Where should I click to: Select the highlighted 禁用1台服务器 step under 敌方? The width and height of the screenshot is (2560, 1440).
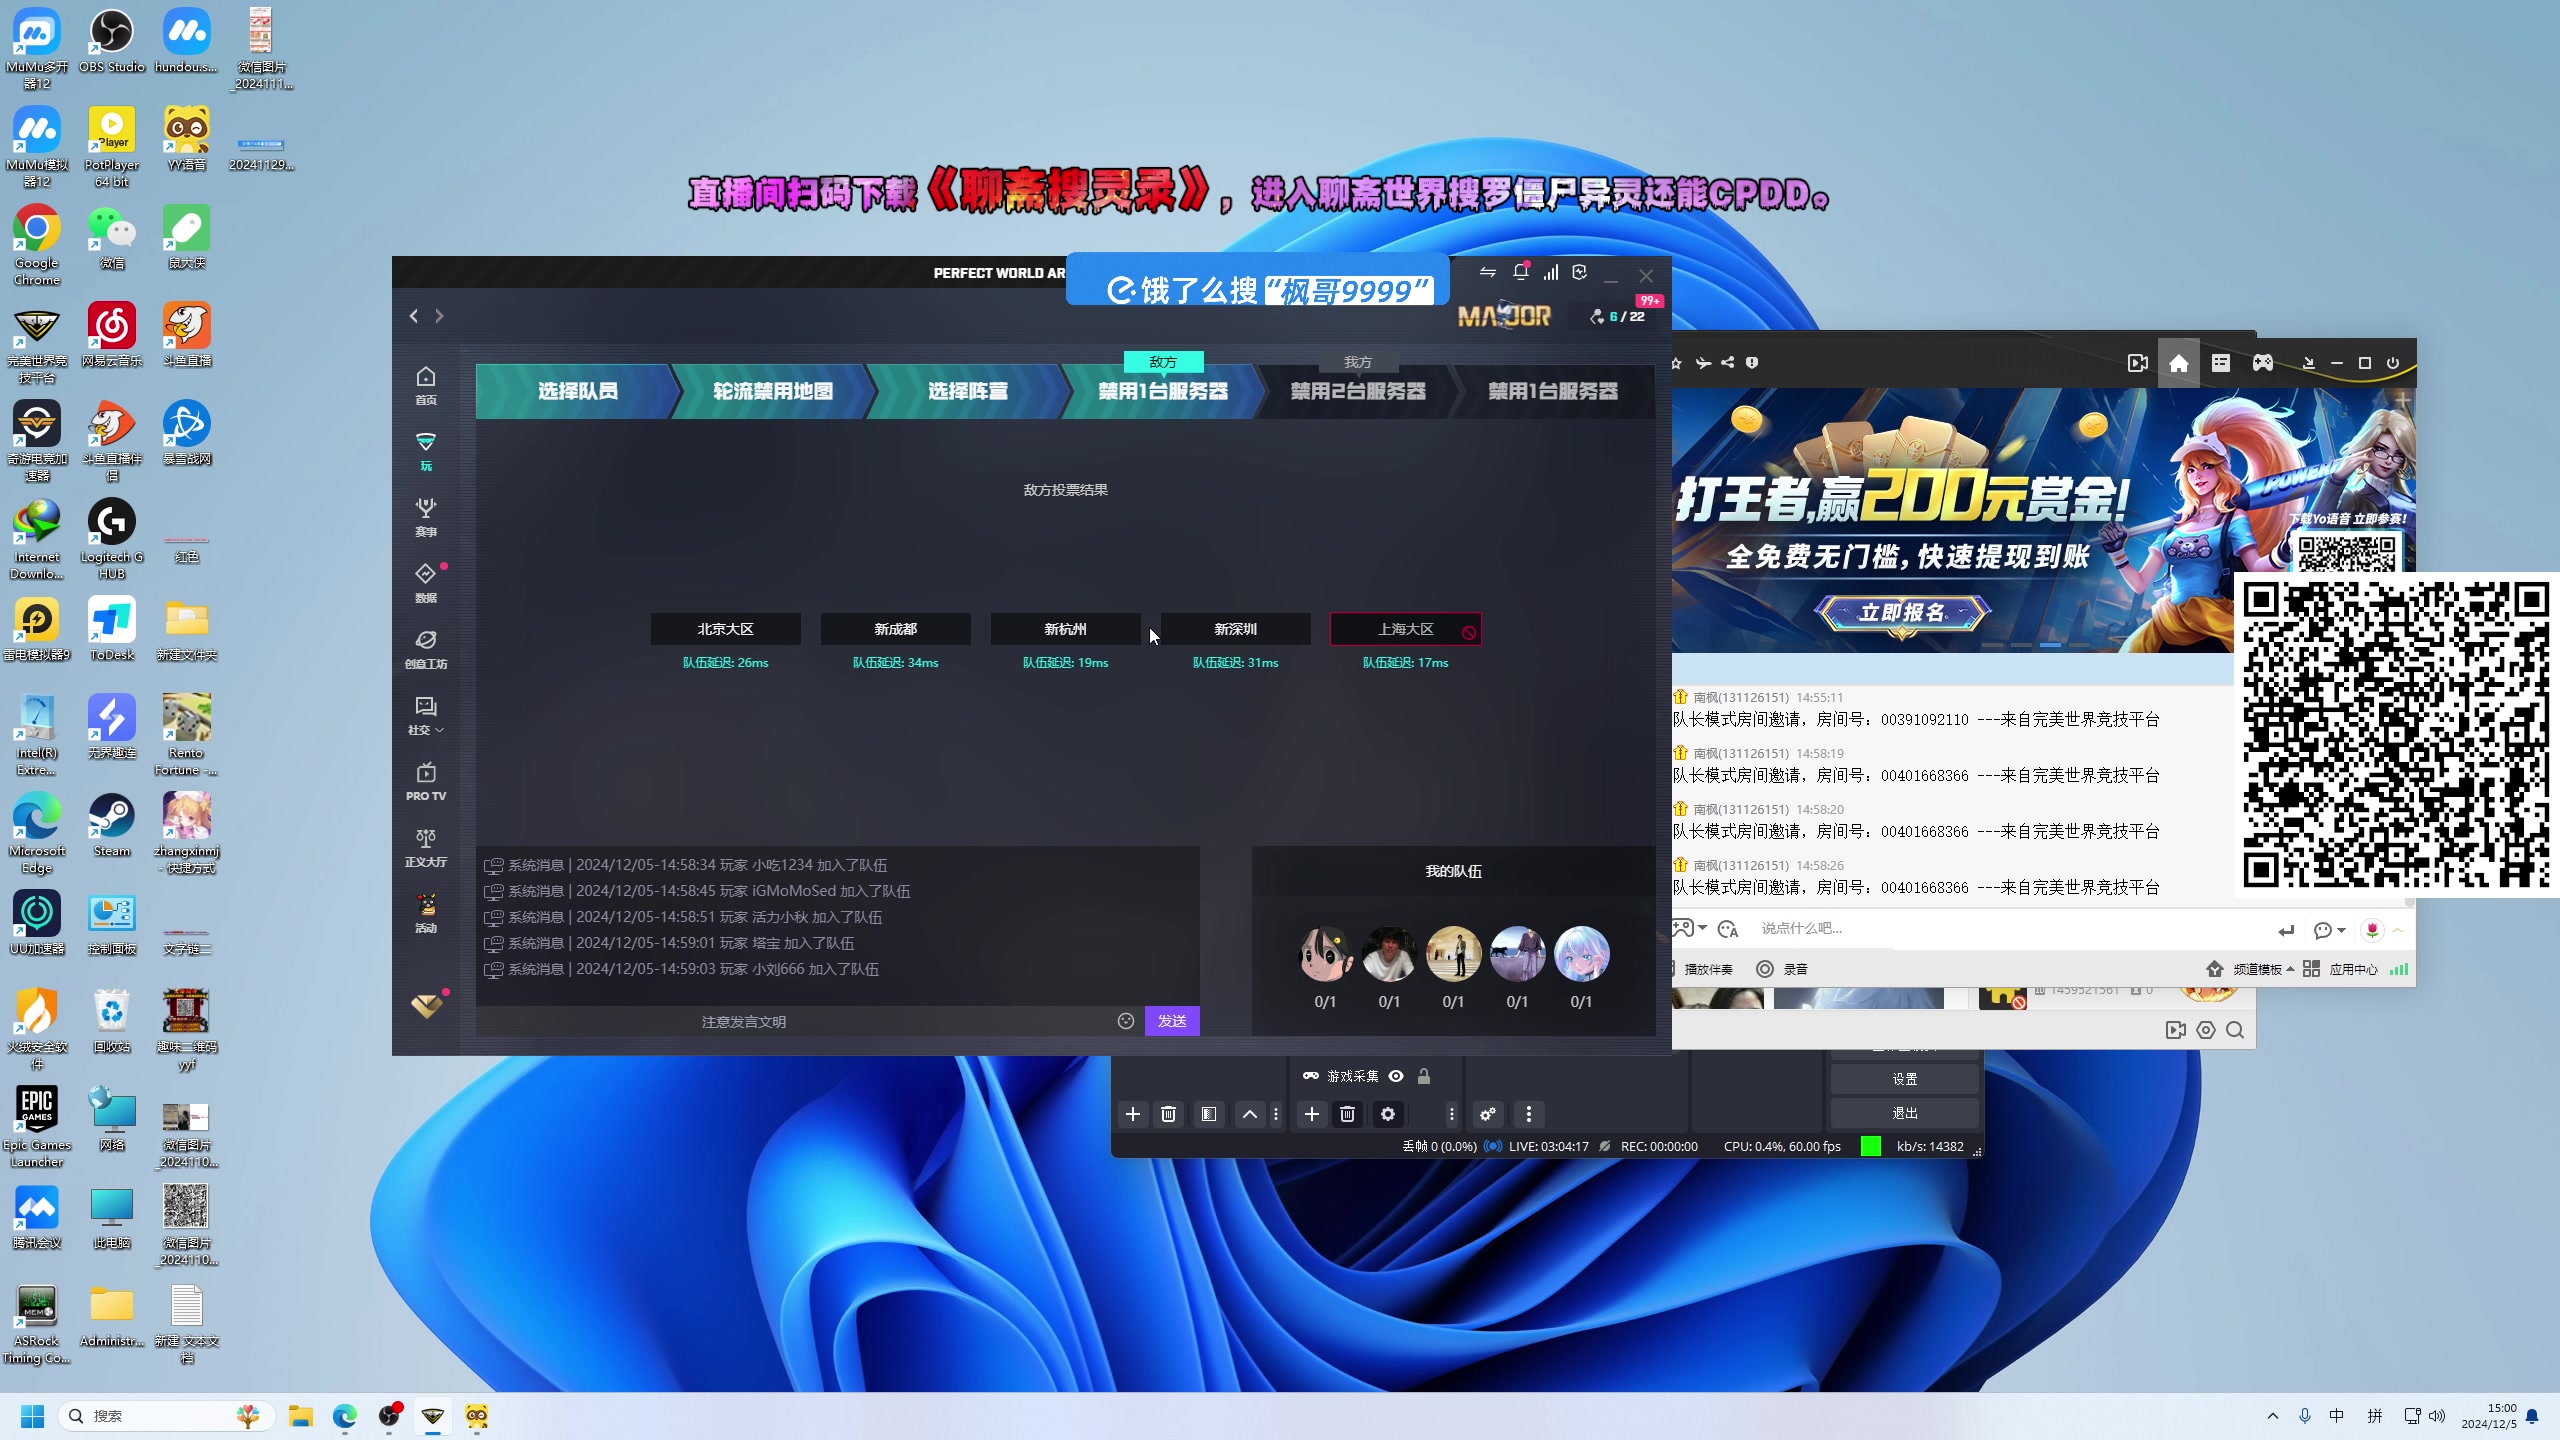1163,391
